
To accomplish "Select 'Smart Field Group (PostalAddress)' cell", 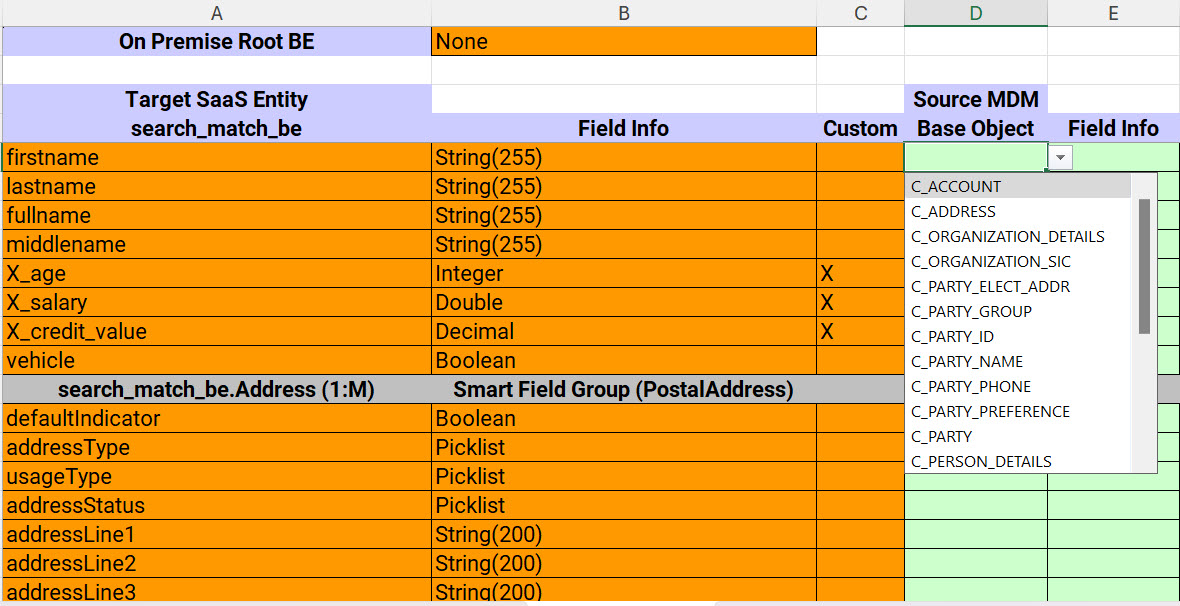I will (624, 390).
